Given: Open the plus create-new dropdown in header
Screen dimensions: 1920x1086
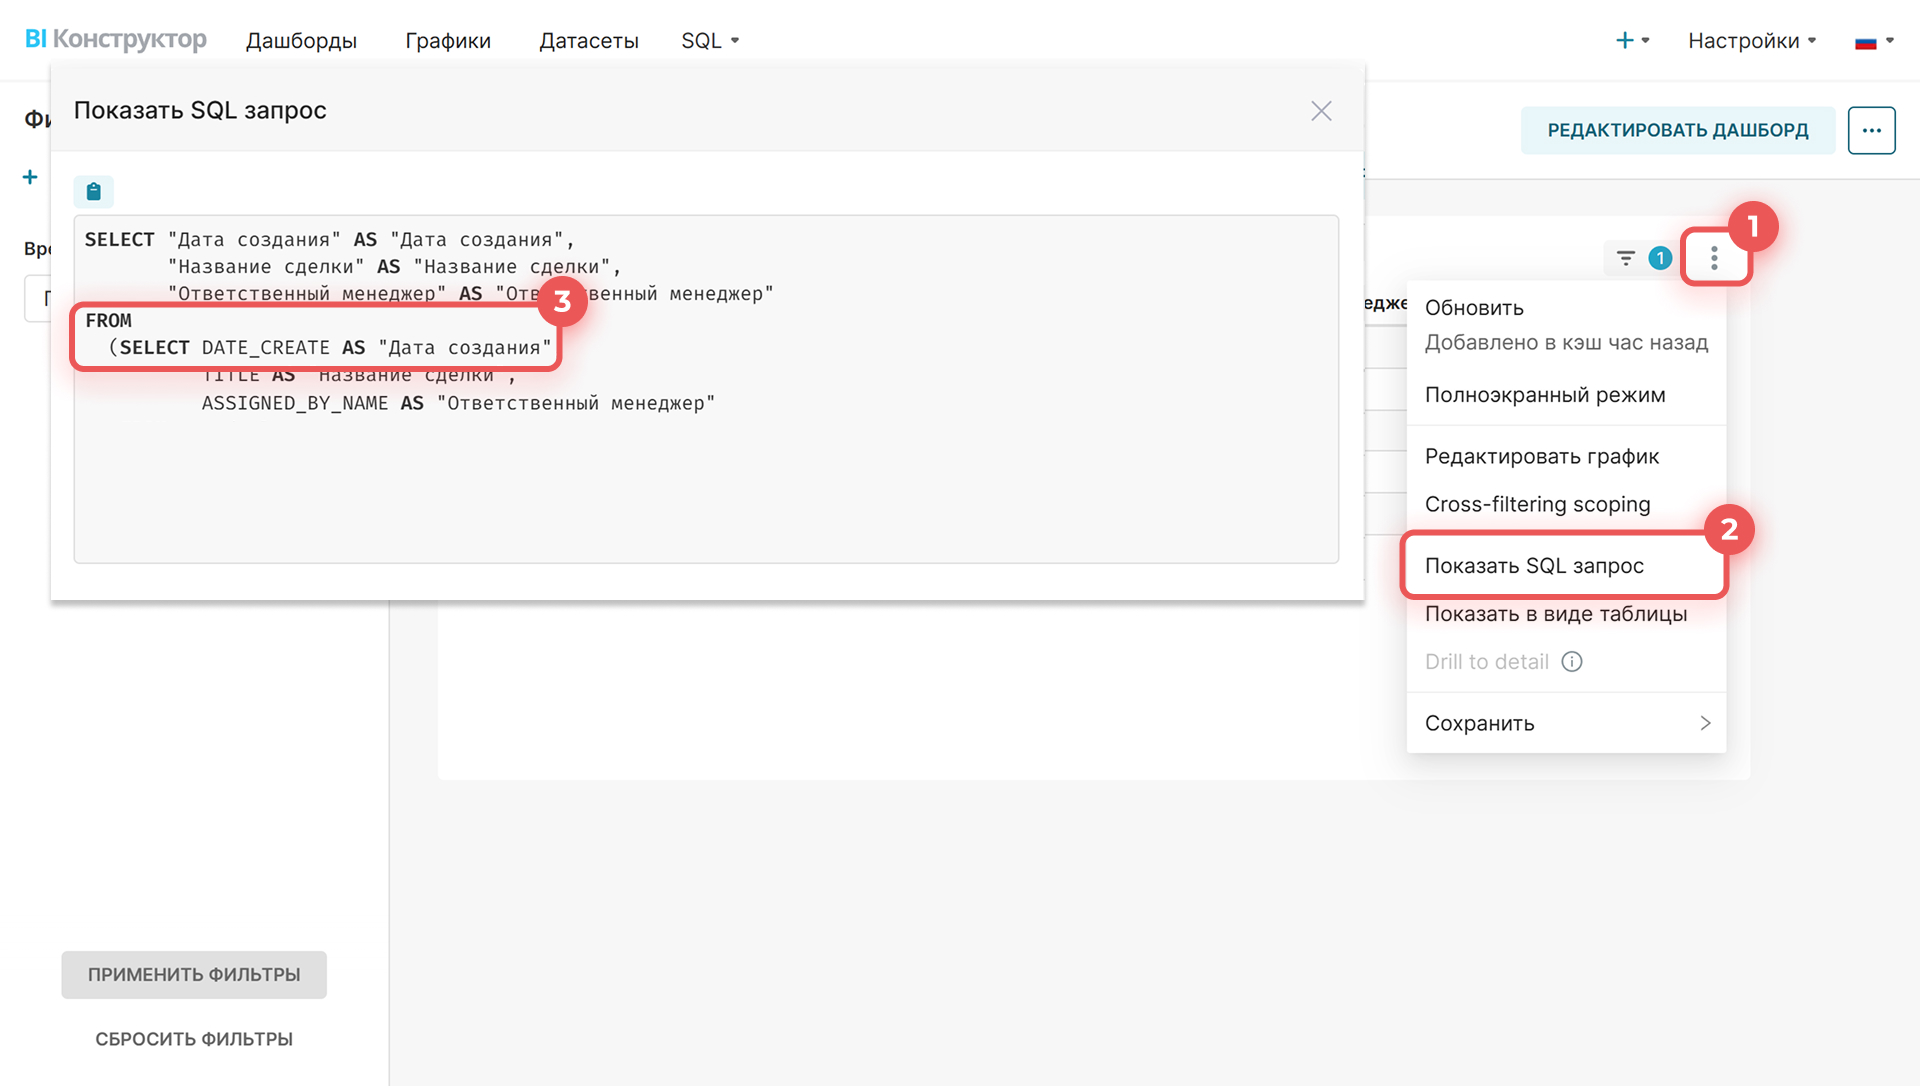Looking at the screenshot, I should click(x=1632, y=41).
